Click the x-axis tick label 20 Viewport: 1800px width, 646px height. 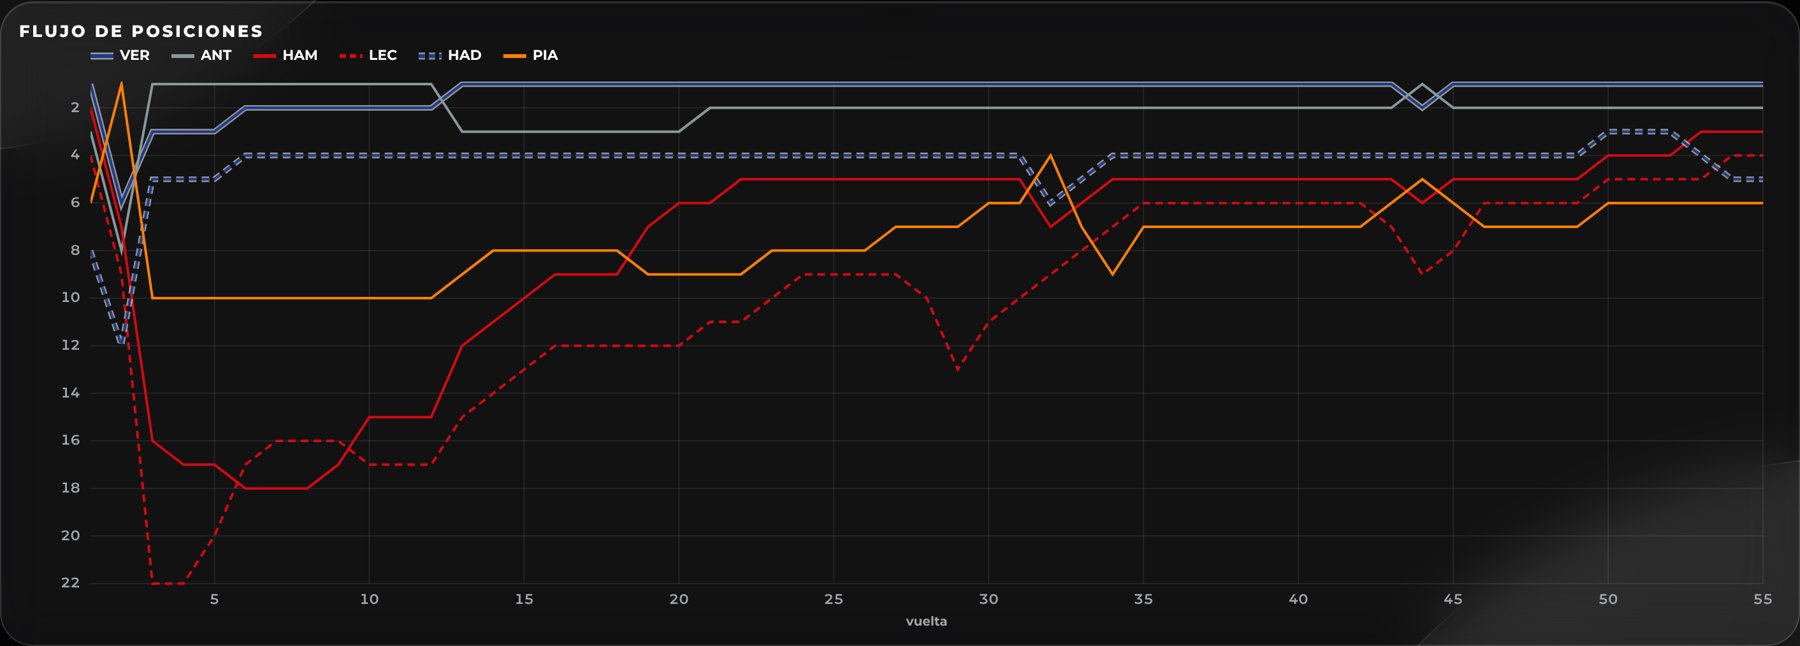pos(679,599)
